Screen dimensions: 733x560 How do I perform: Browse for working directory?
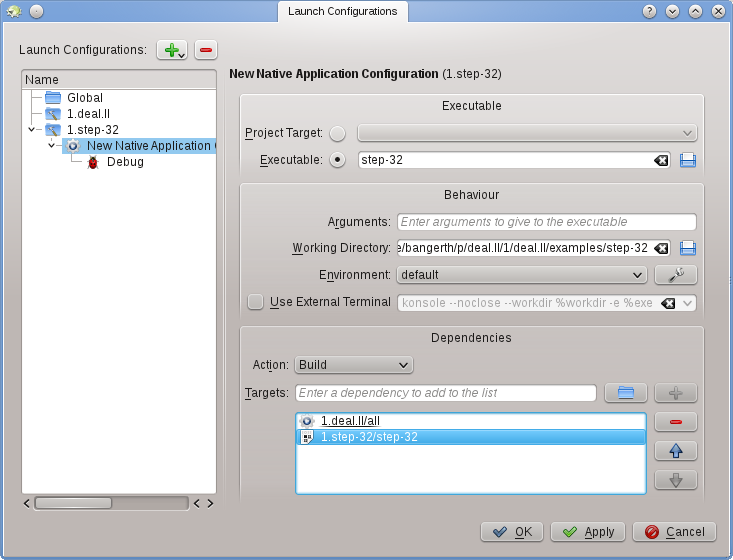[688, 248]
